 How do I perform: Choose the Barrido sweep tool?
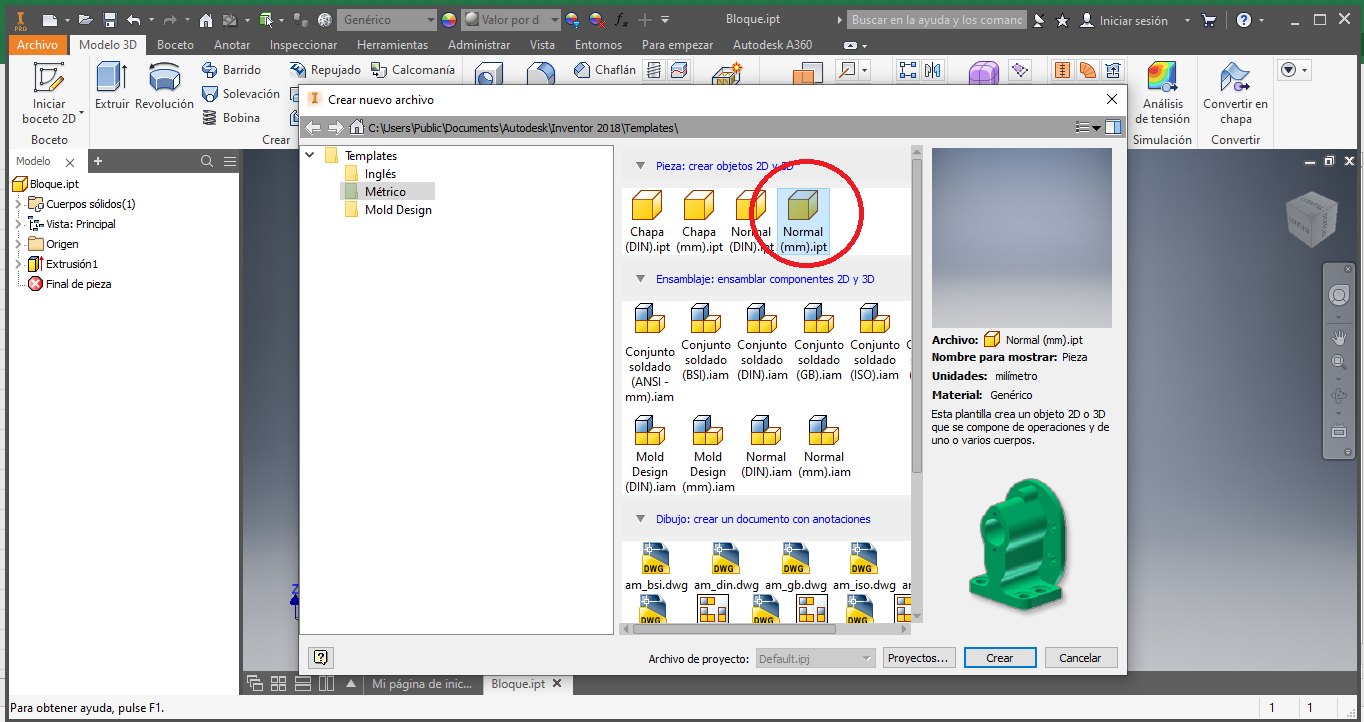point(231,70)
